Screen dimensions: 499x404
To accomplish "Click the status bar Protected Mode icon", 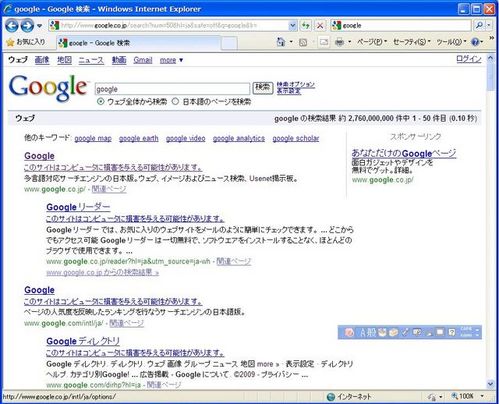I will coord(432,397).
